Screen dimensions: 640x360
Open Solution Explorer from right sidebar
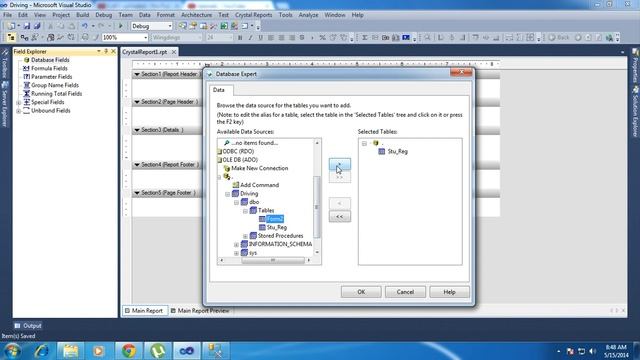click(635, 112)
